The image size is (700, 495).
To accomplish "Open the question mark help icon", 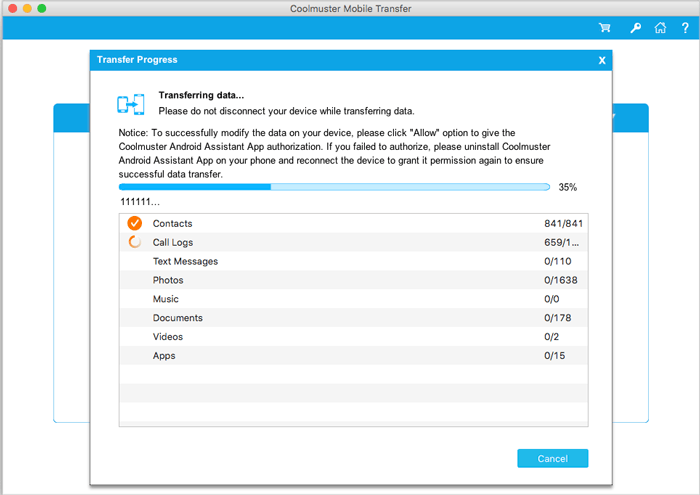I will pos(683,28).
